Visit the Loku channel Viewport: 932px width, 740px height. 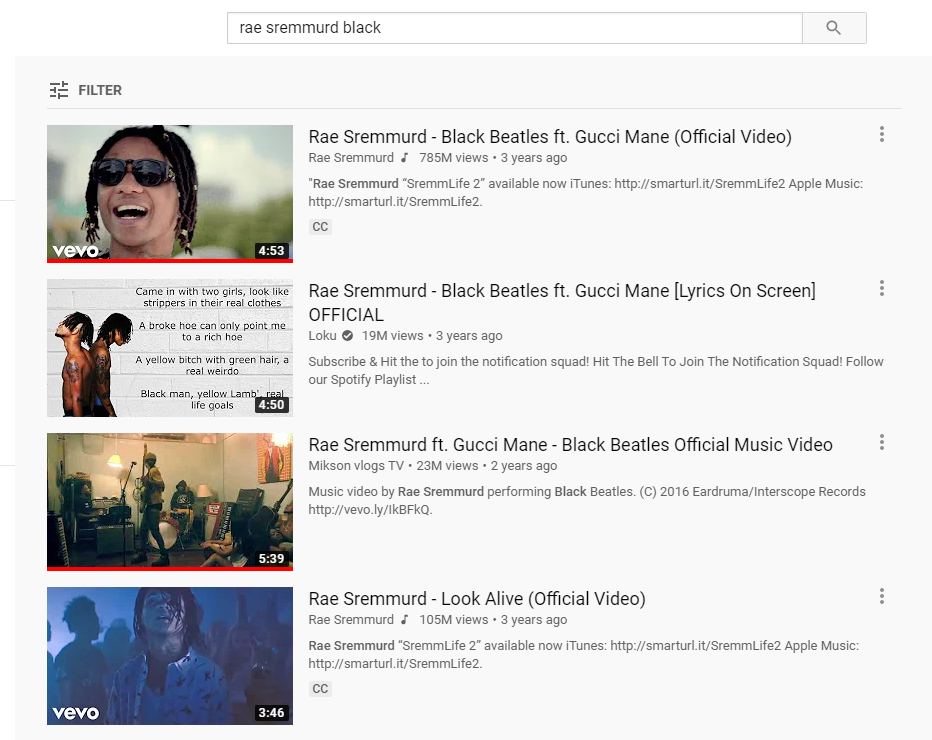pyautogui.click(x=322, y=336)
